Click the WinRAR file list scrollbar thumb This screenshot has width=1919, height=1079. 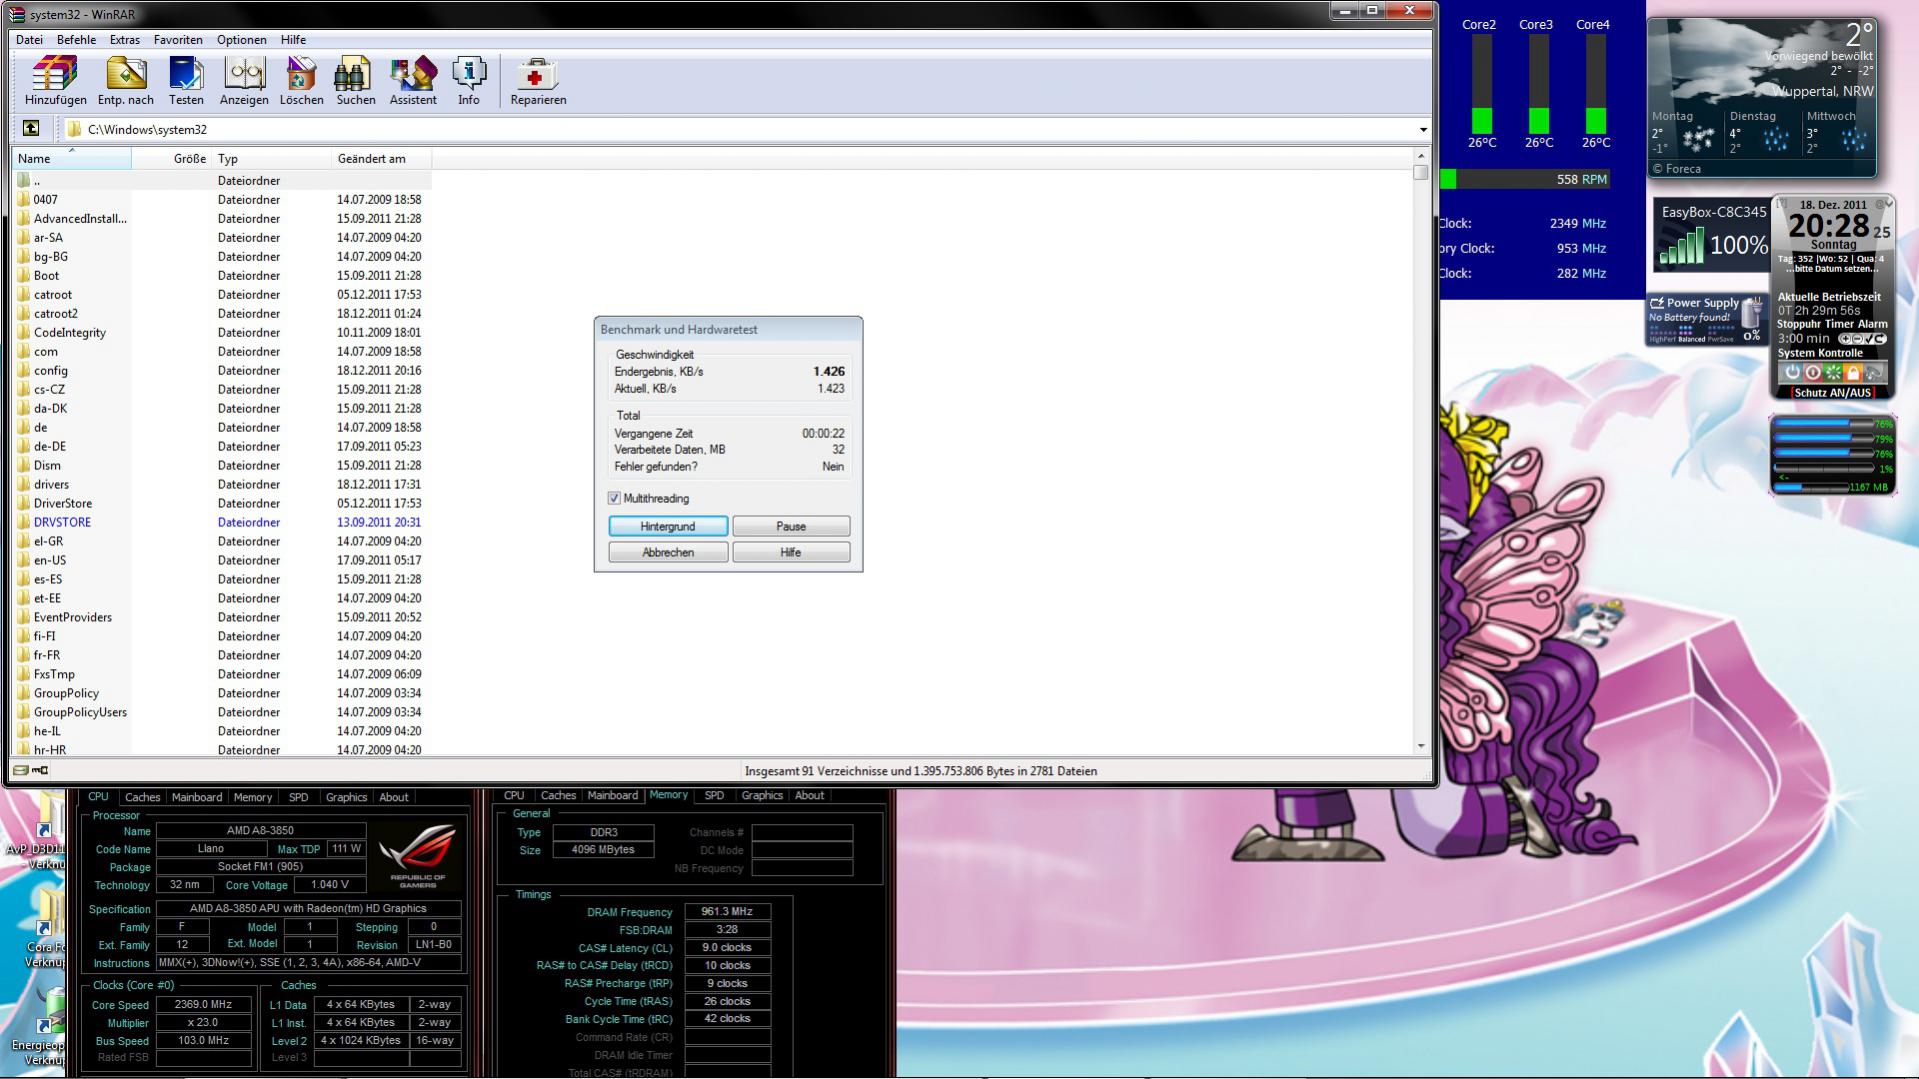pyautogui.click(x=1421, y=172)
